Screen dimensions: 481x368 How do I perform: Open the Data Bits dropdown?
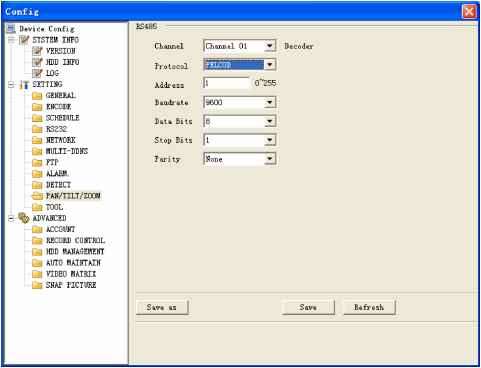point(270,121)
